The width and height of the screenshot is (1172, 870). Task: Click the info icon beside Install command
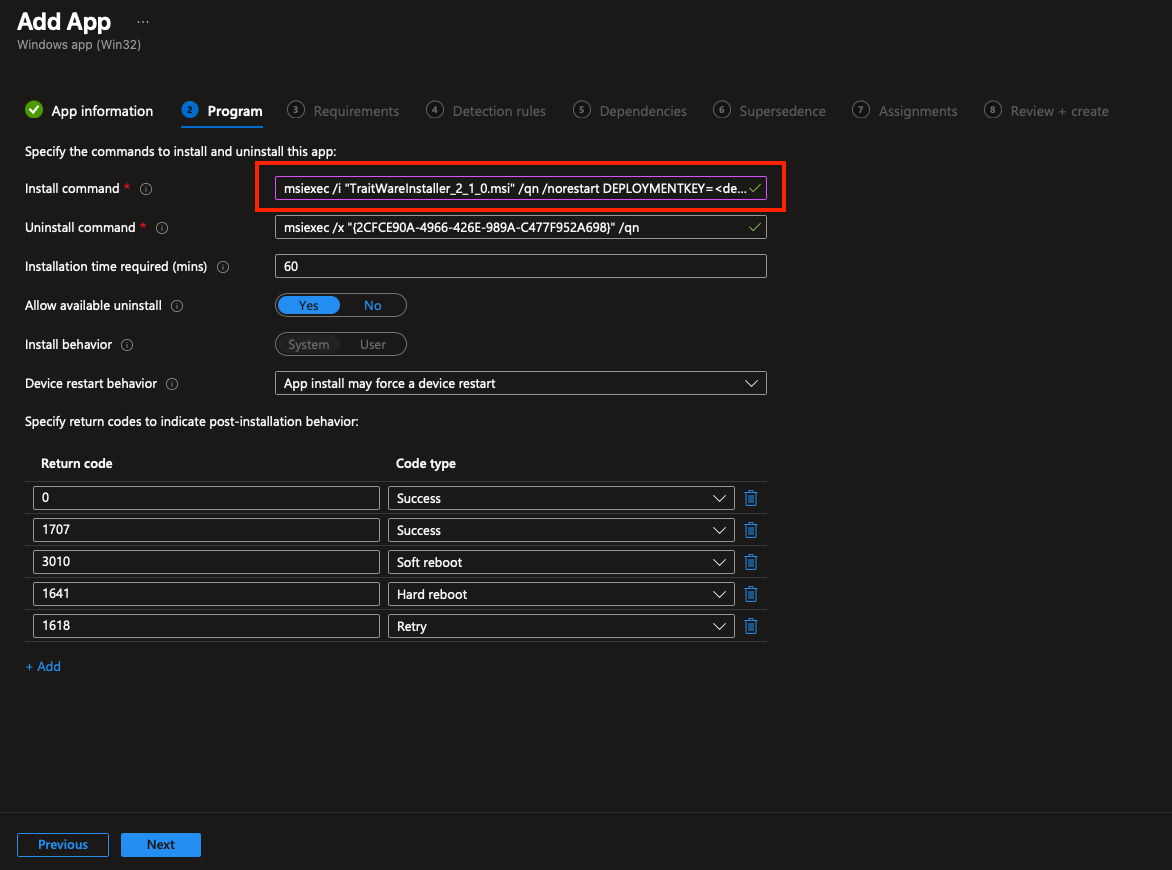(146, 189)
